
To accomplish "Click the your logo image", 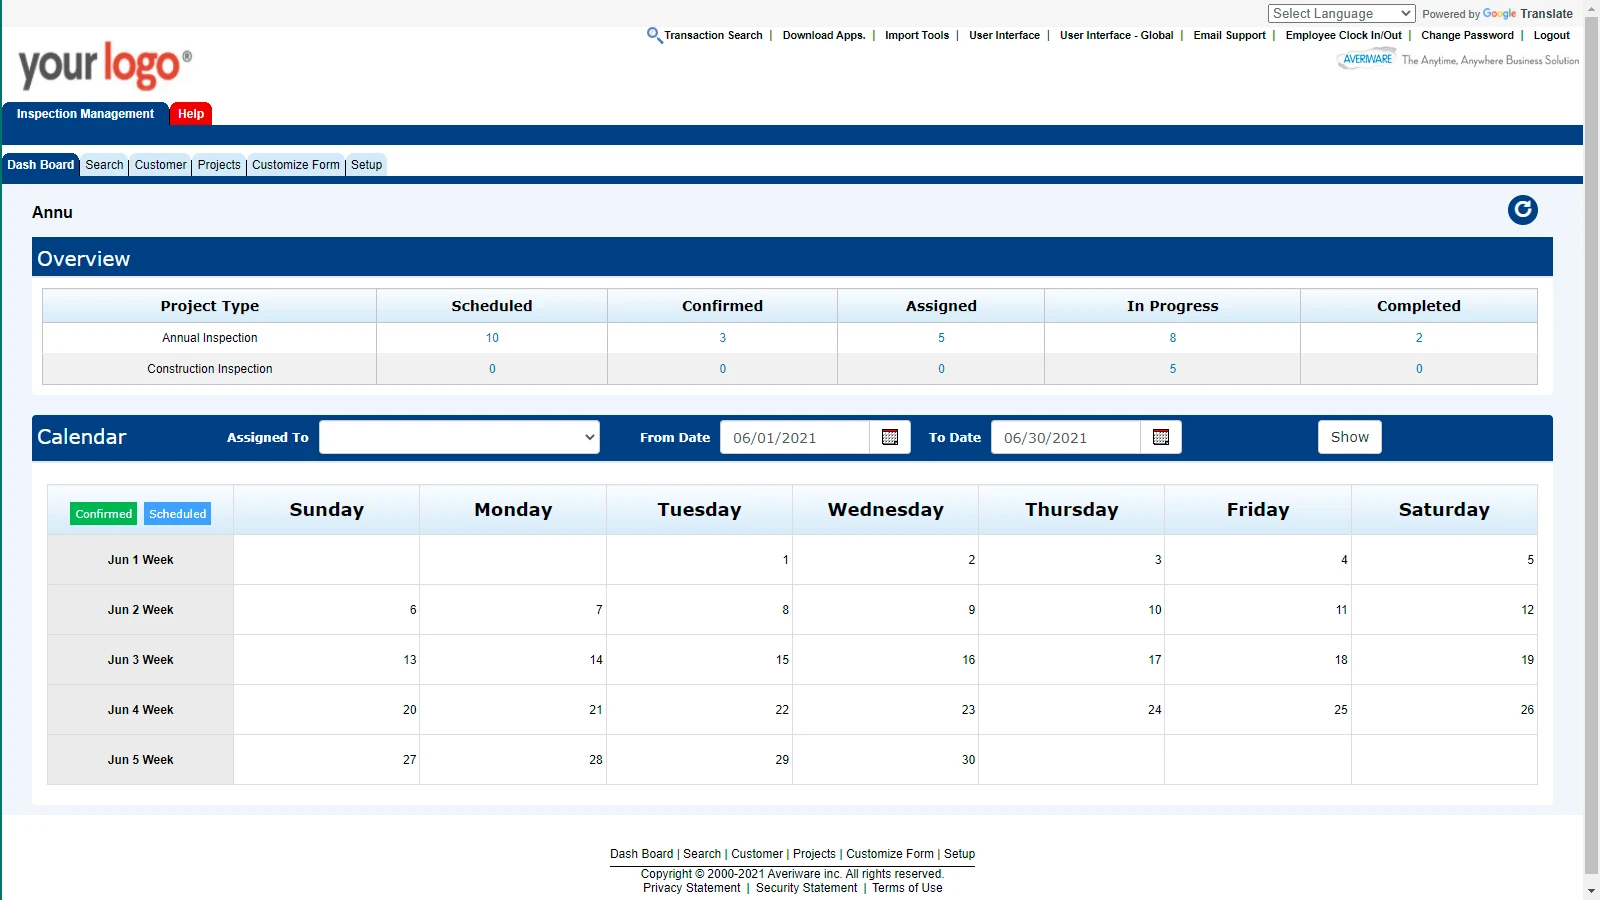I will [104, 65].
